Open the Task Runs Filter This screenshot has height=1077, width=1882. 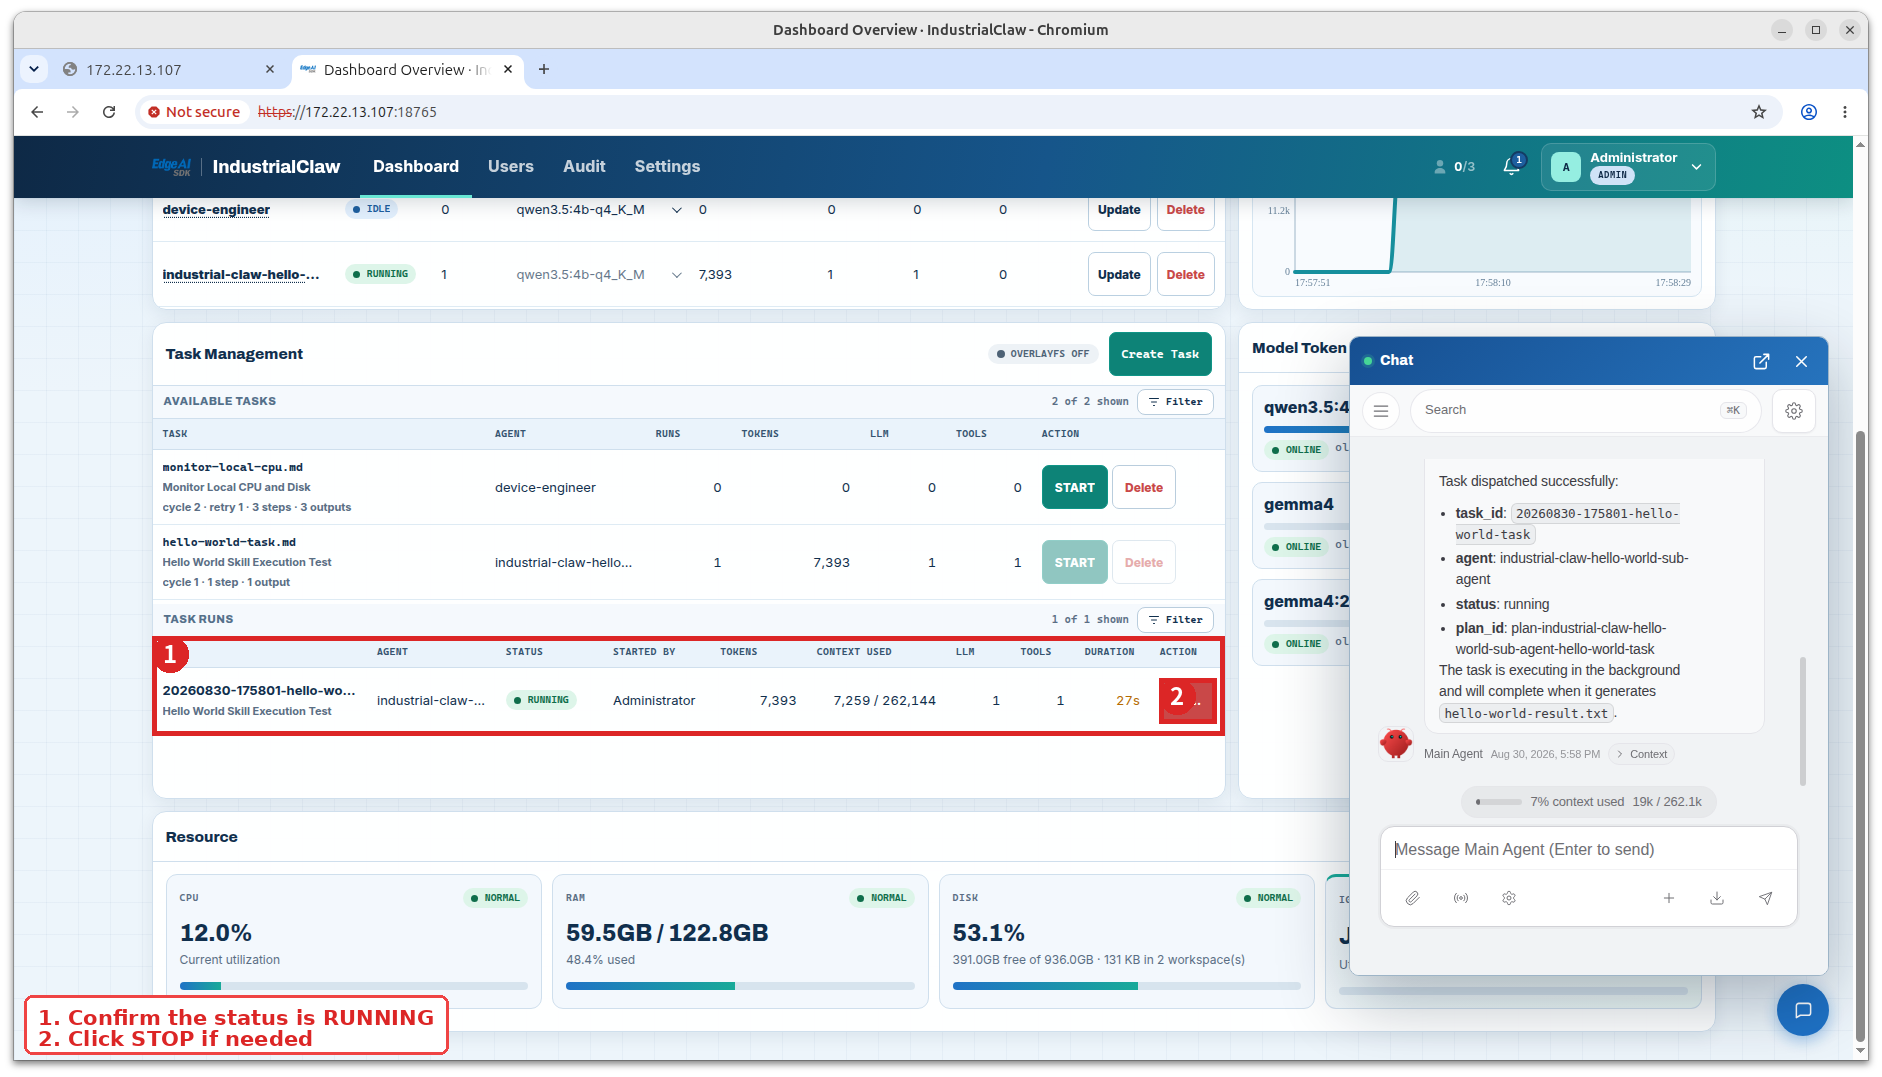coord(1175,620)
